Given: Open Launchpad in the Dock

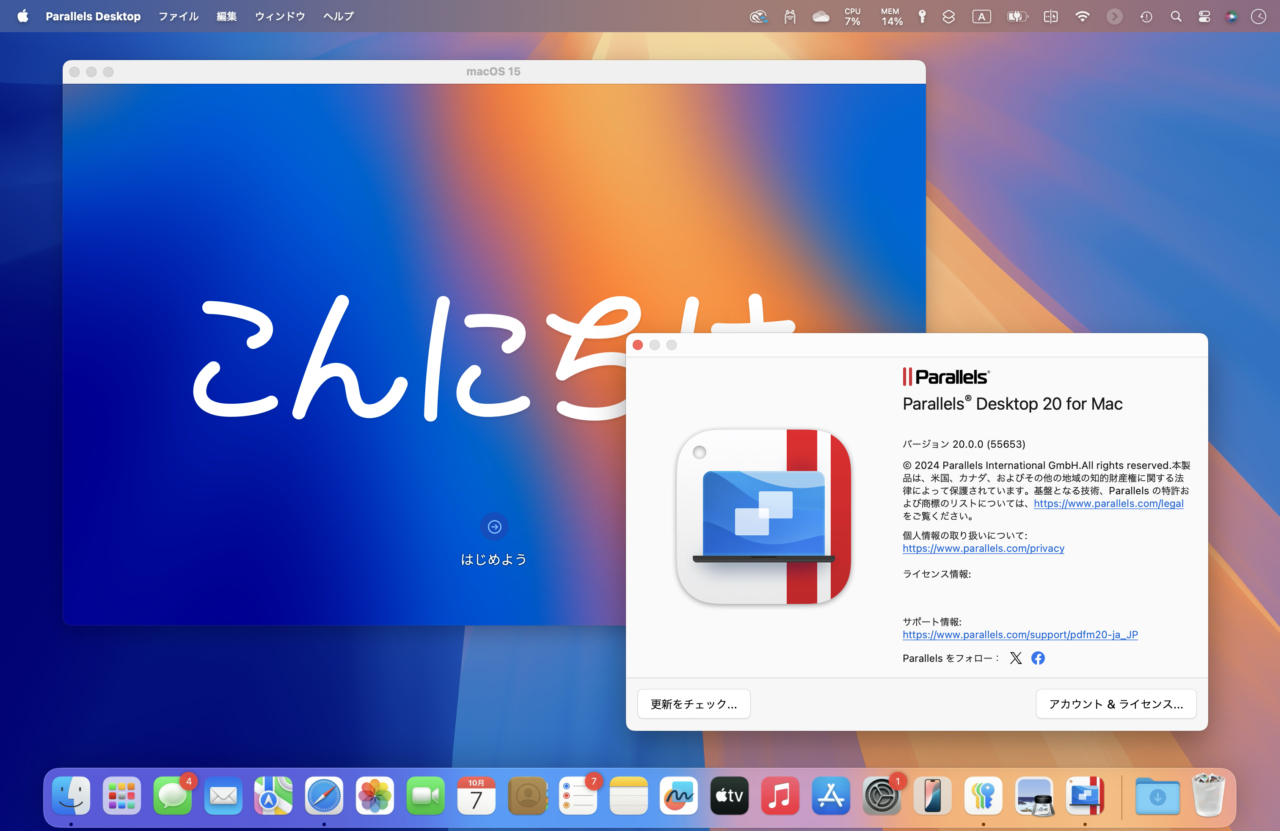Looking at the screenshot, I should pos(122,796).
